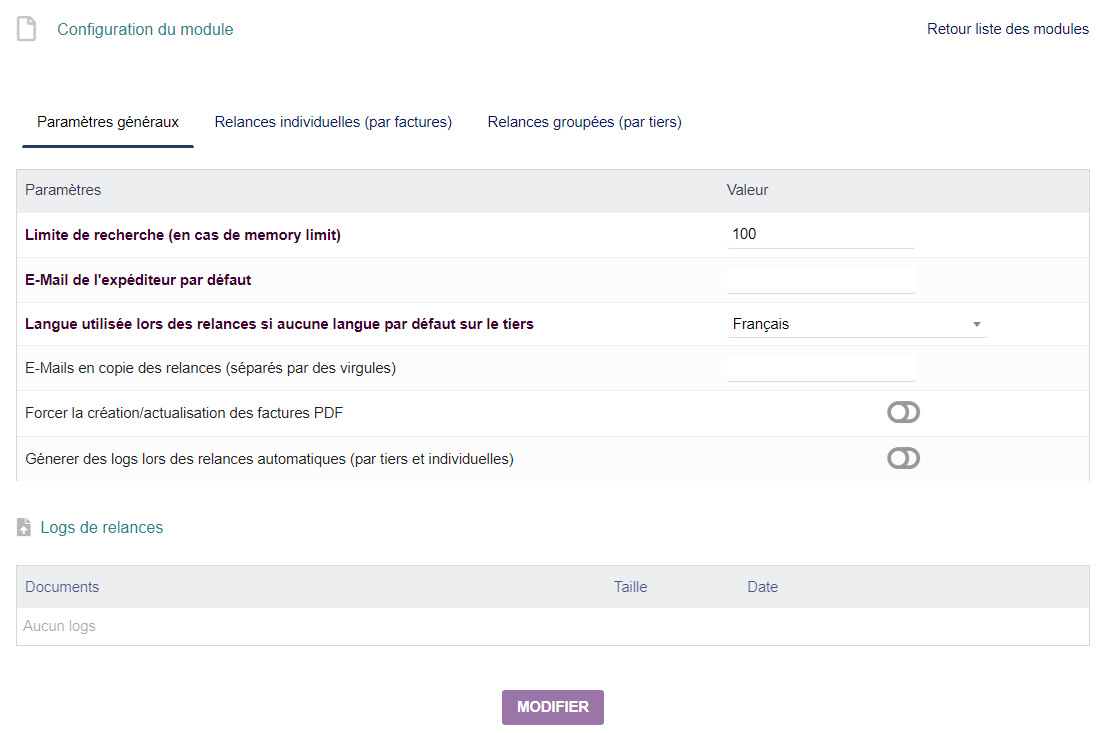Enable logs for automatic relances
Screen dimensions: 1105x733
click(903, 458)
